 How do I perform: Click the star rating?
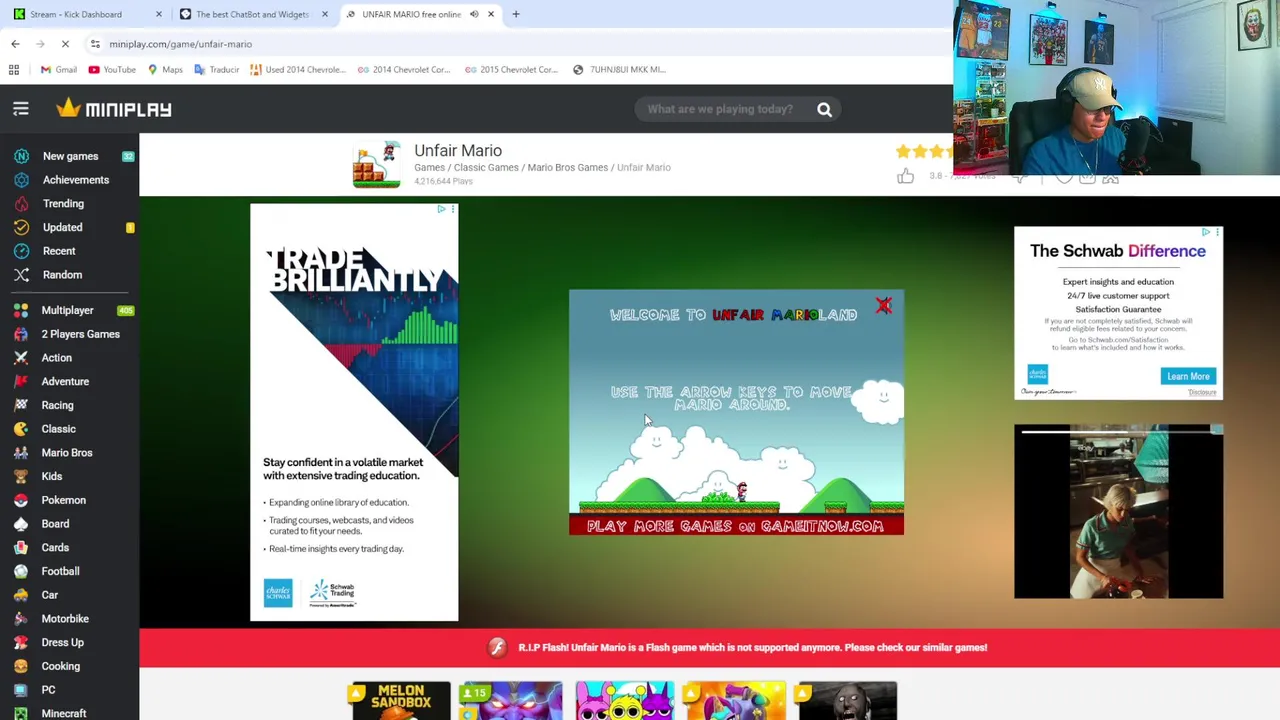pyautogui.click(x=925, y=151)
